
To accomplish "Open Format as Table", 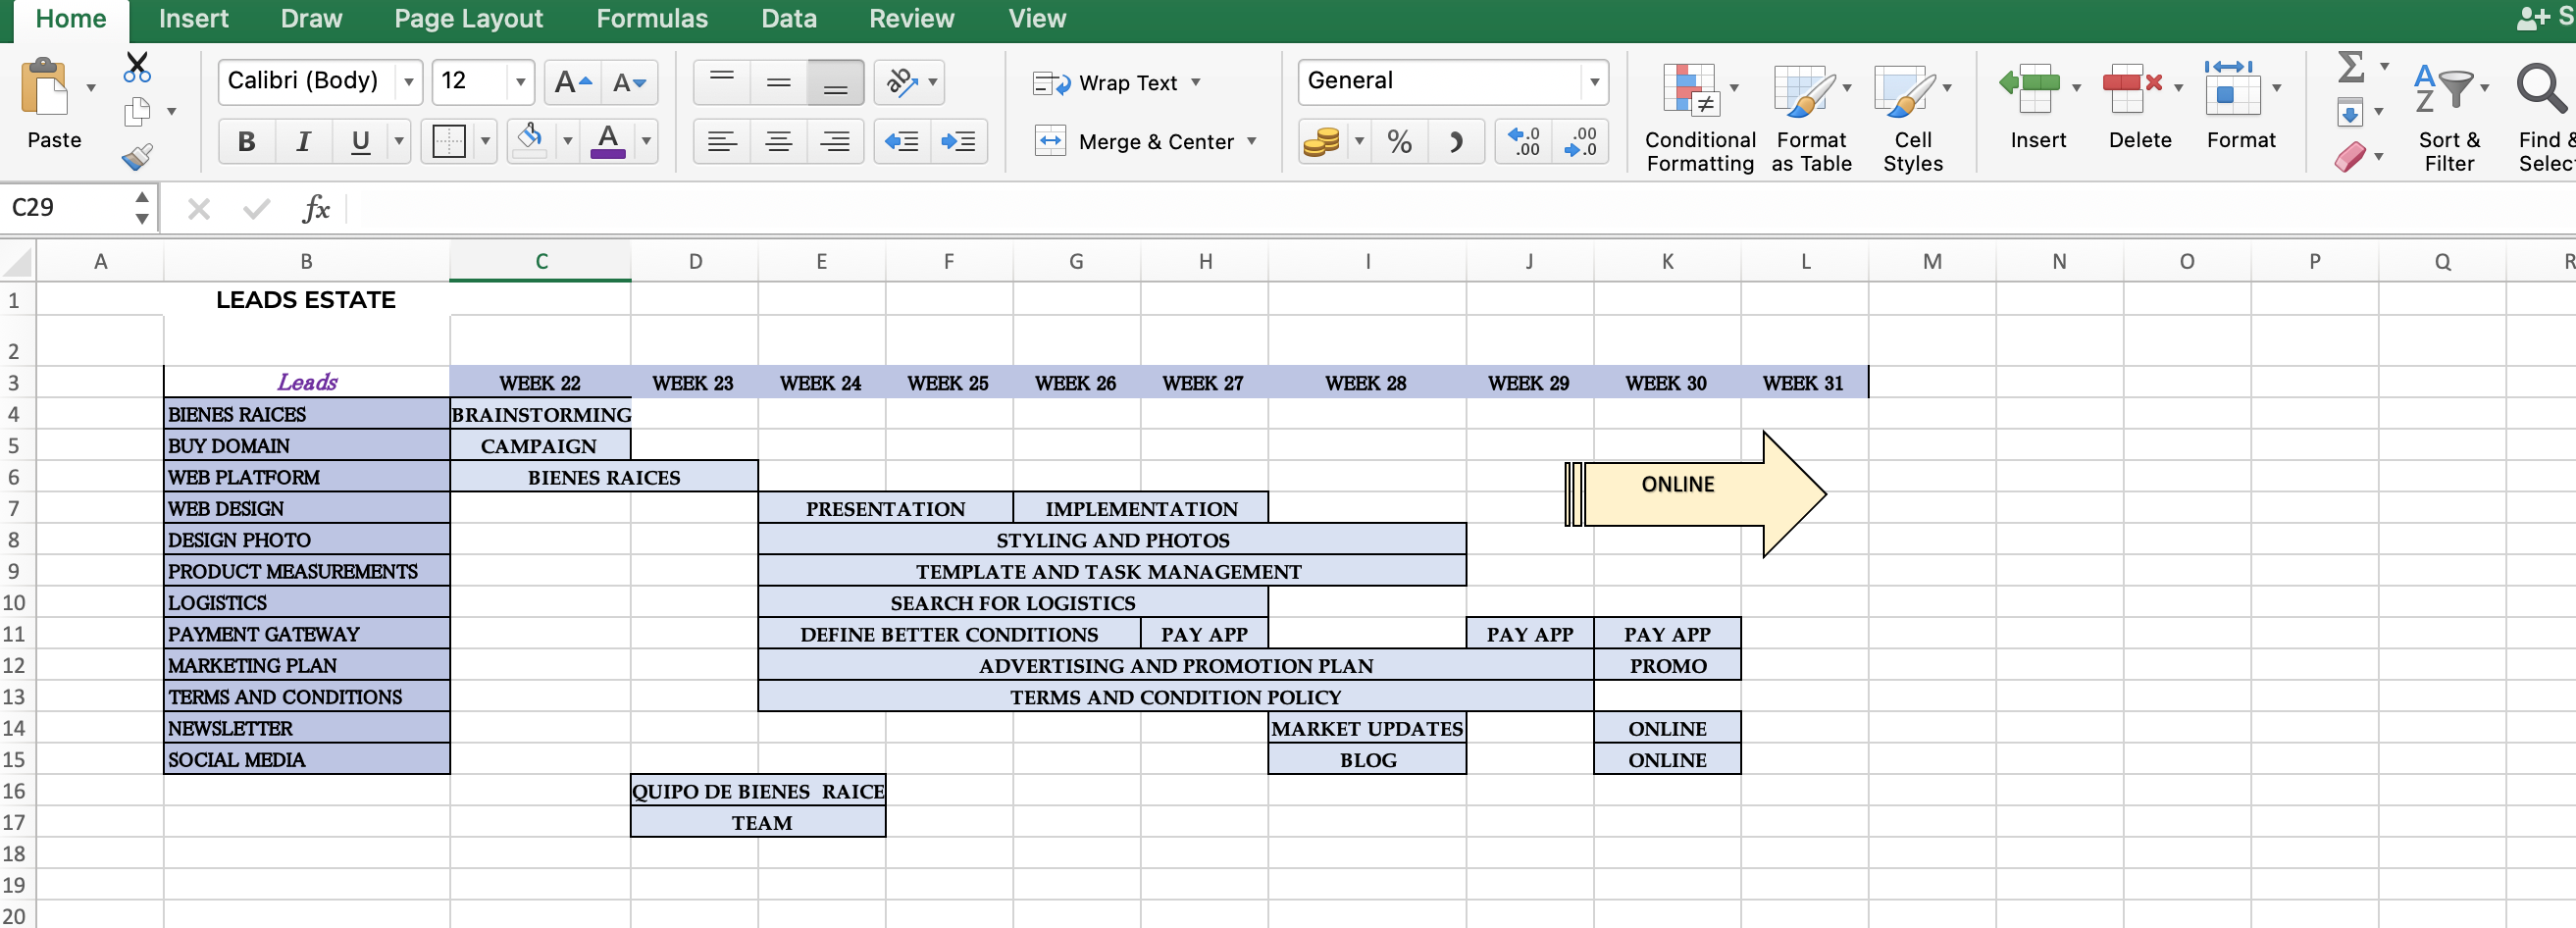I will pos(1810,116).
